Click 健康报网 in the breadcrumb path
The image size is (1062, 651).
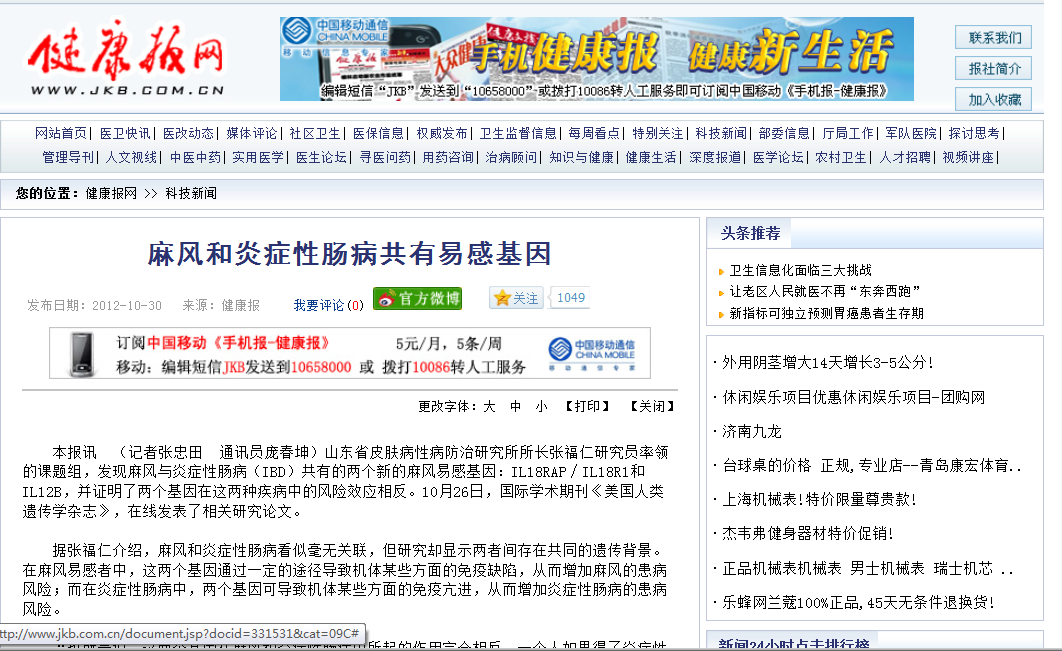coord(111,193)
